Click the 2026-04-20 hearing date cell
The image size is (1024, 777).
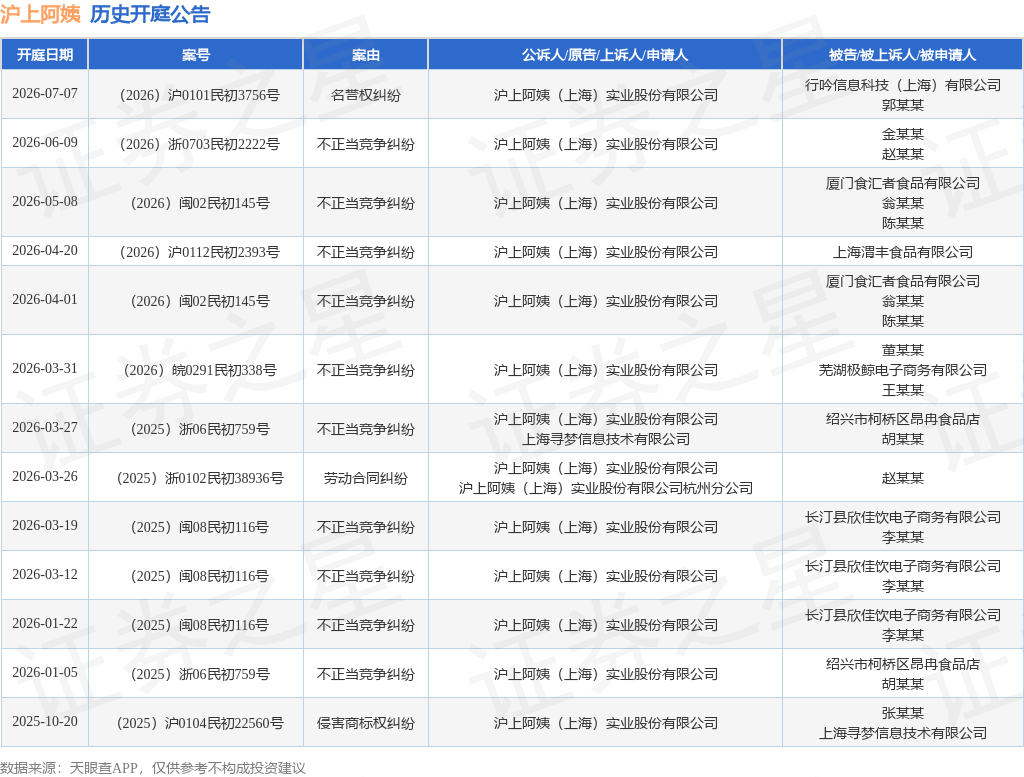tap(44, 251)
